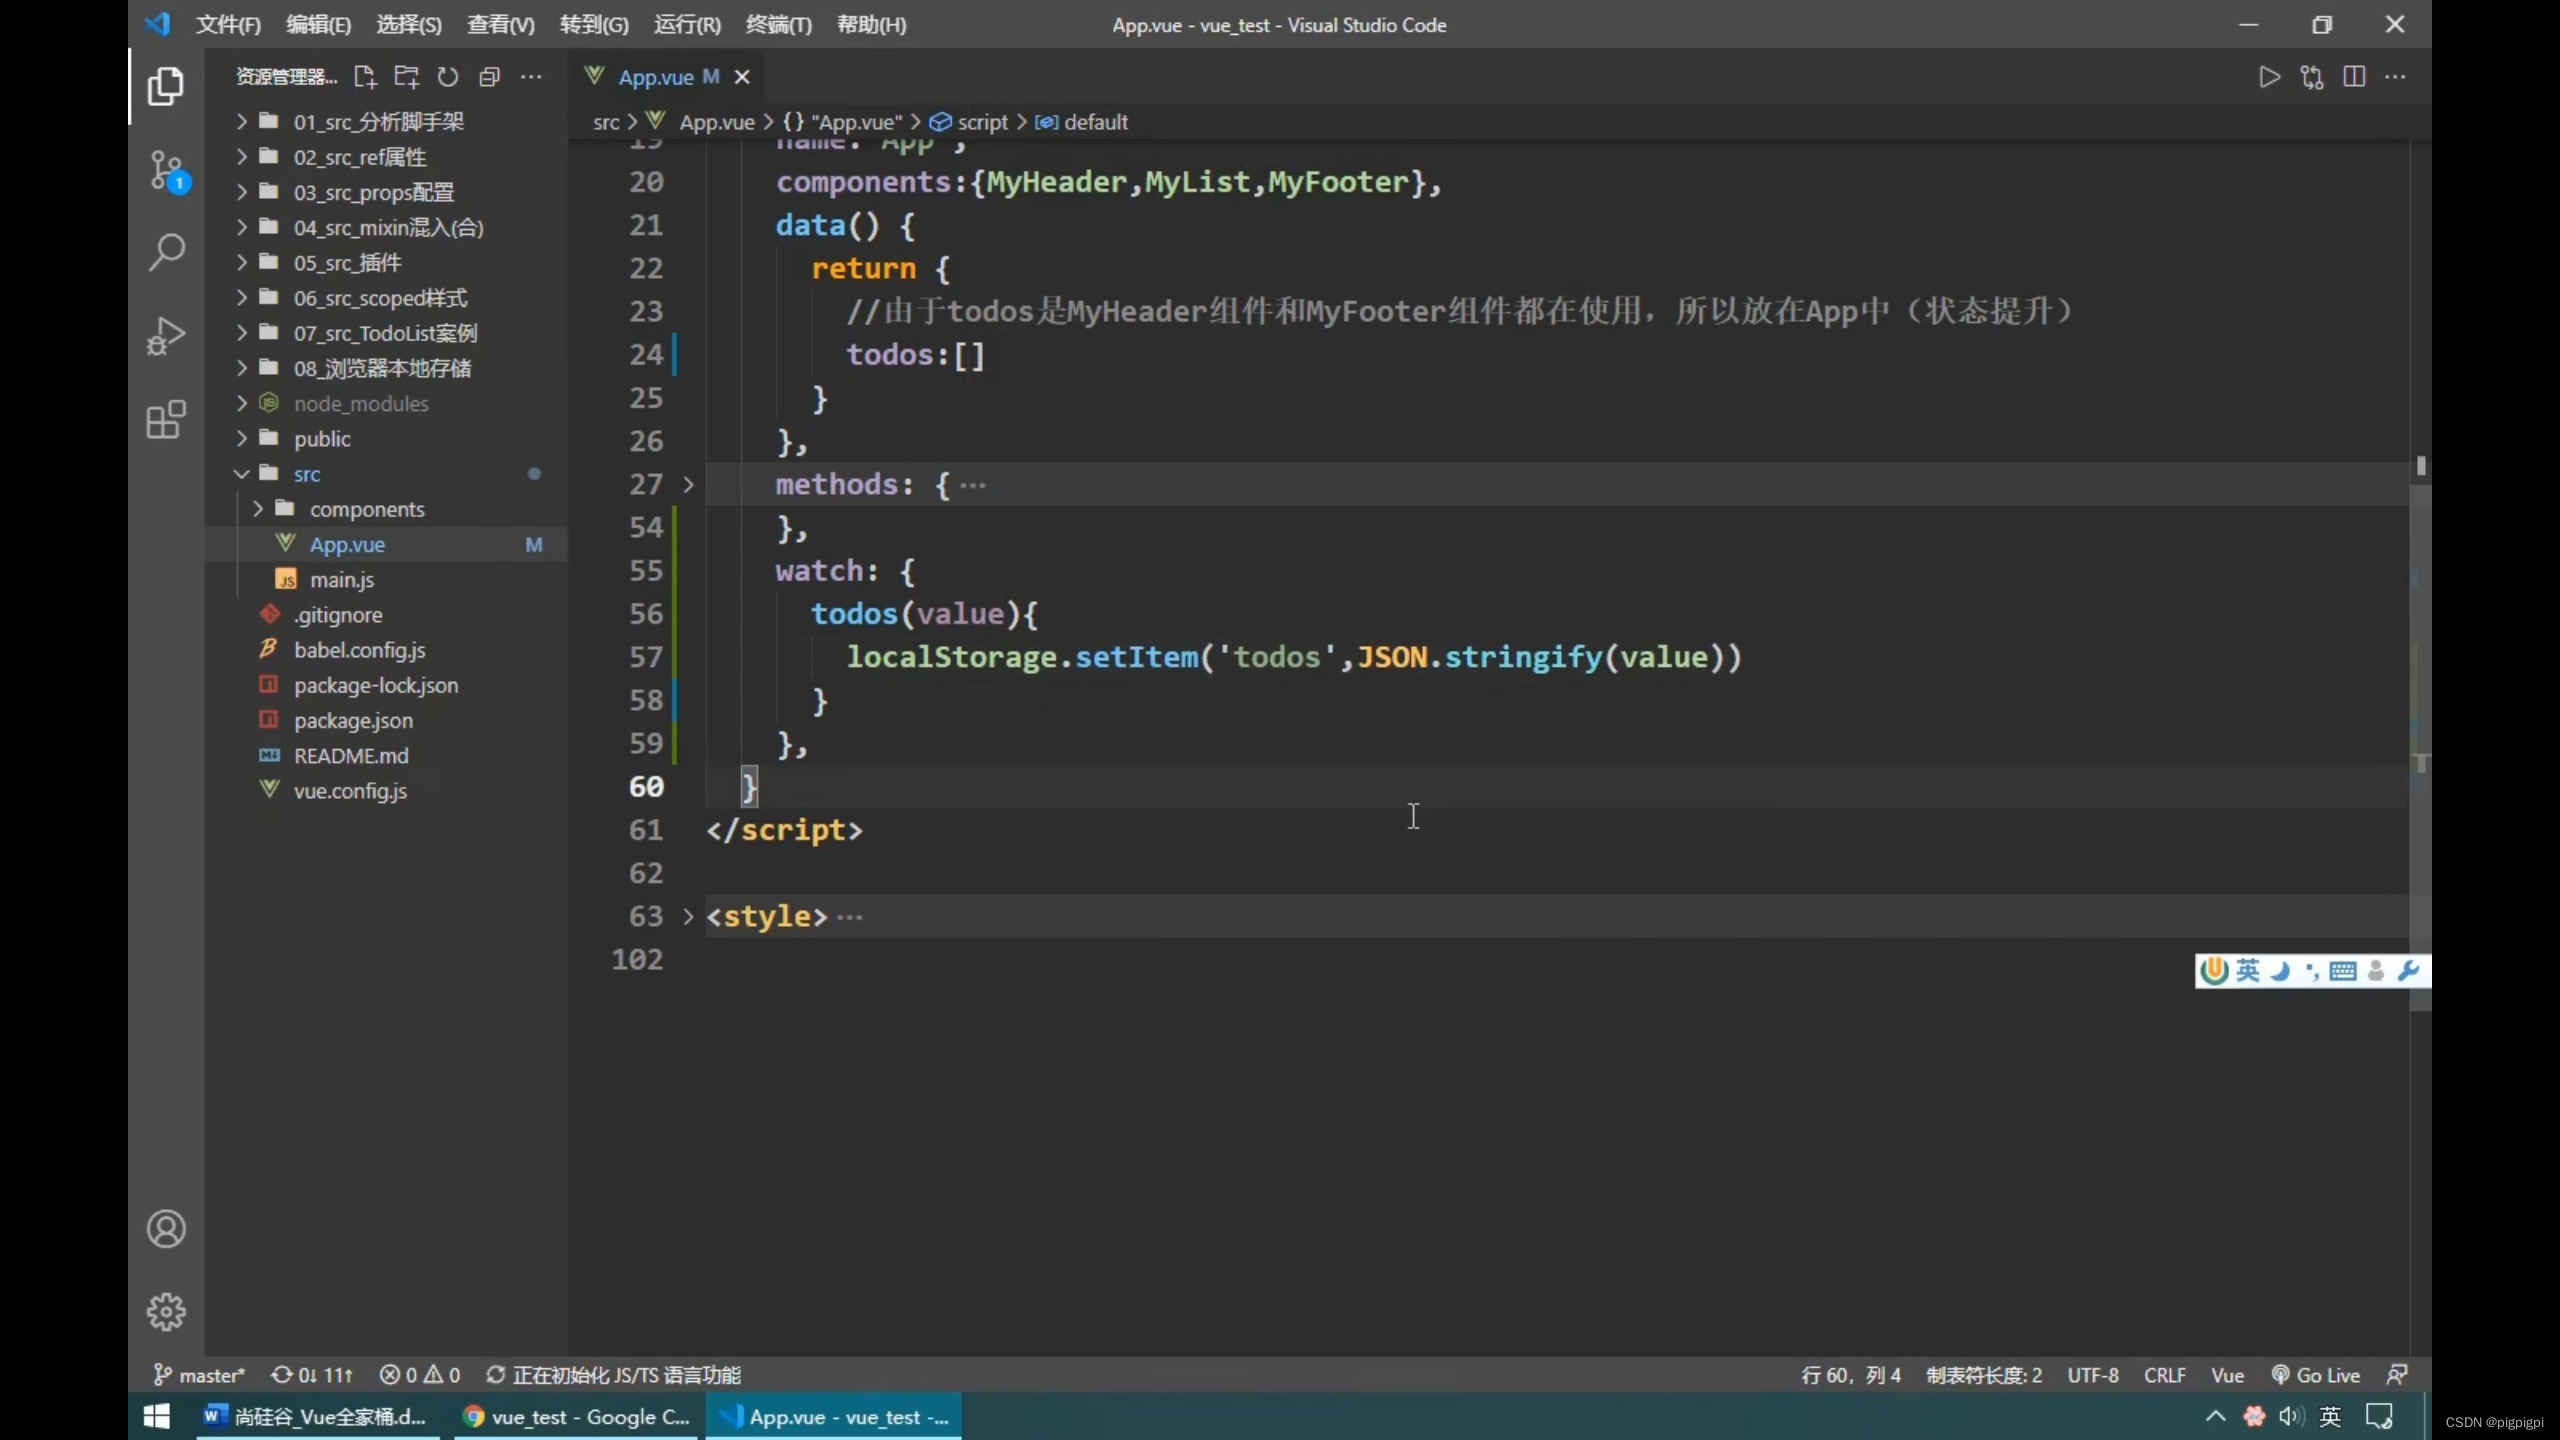
Task: Change CRLF end of line sequence
Action: click(x=2164, y=1375)
